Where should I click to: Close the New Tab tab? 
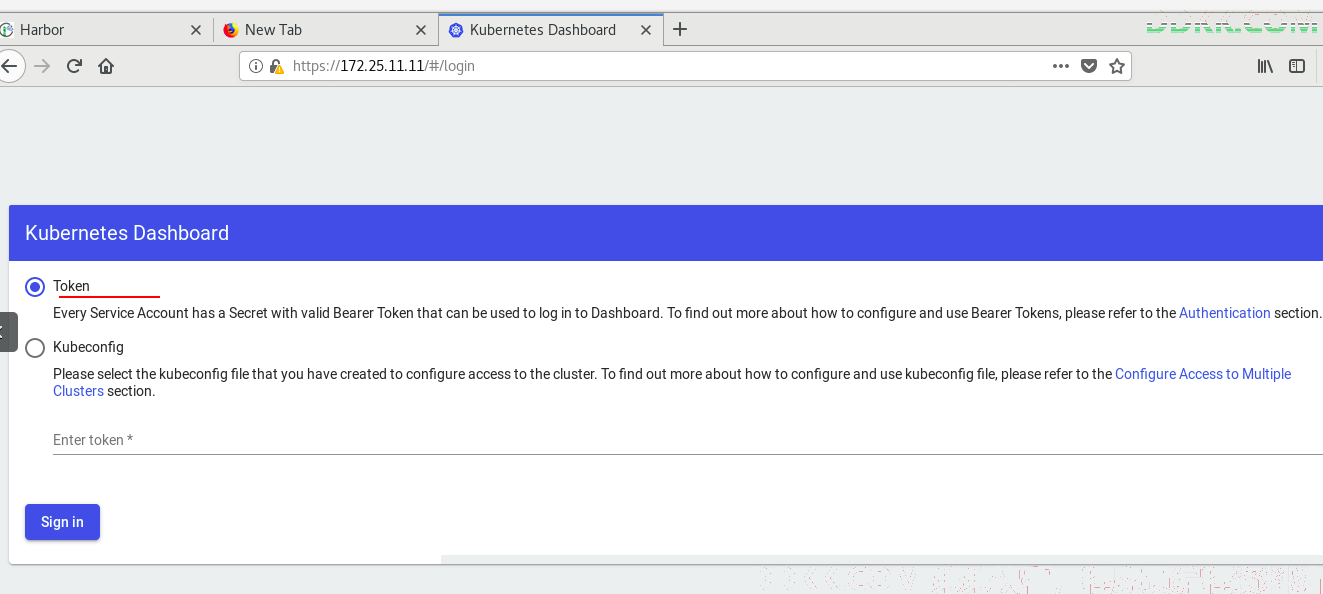[x=421, y=30]
